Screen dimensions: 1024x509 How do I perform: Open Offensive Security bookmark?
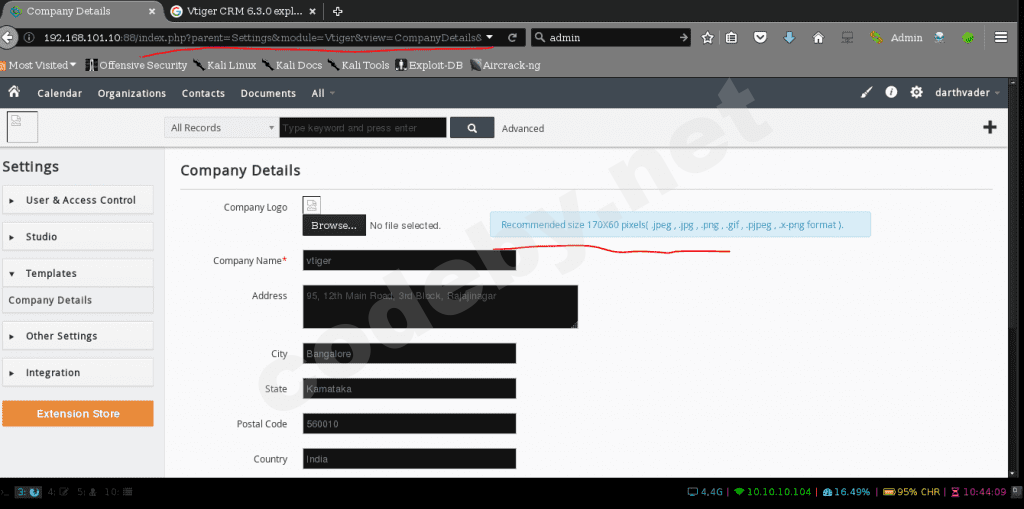136,65
